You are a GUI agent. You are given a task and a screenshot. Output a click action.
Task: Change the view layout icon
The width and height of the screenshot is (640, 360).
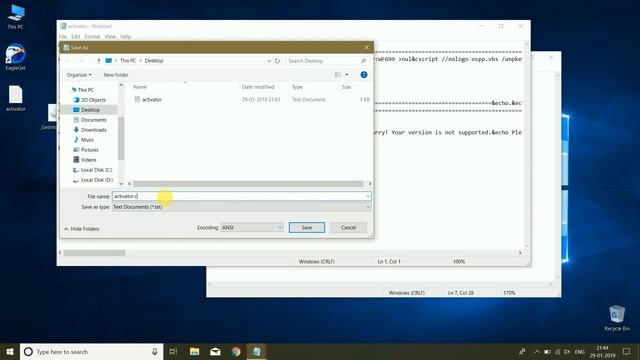338,75
